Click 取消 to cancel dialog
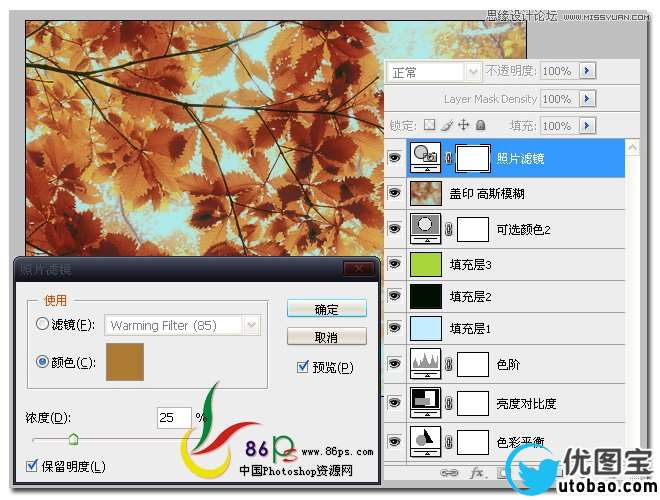 click(x=327, y=337)
